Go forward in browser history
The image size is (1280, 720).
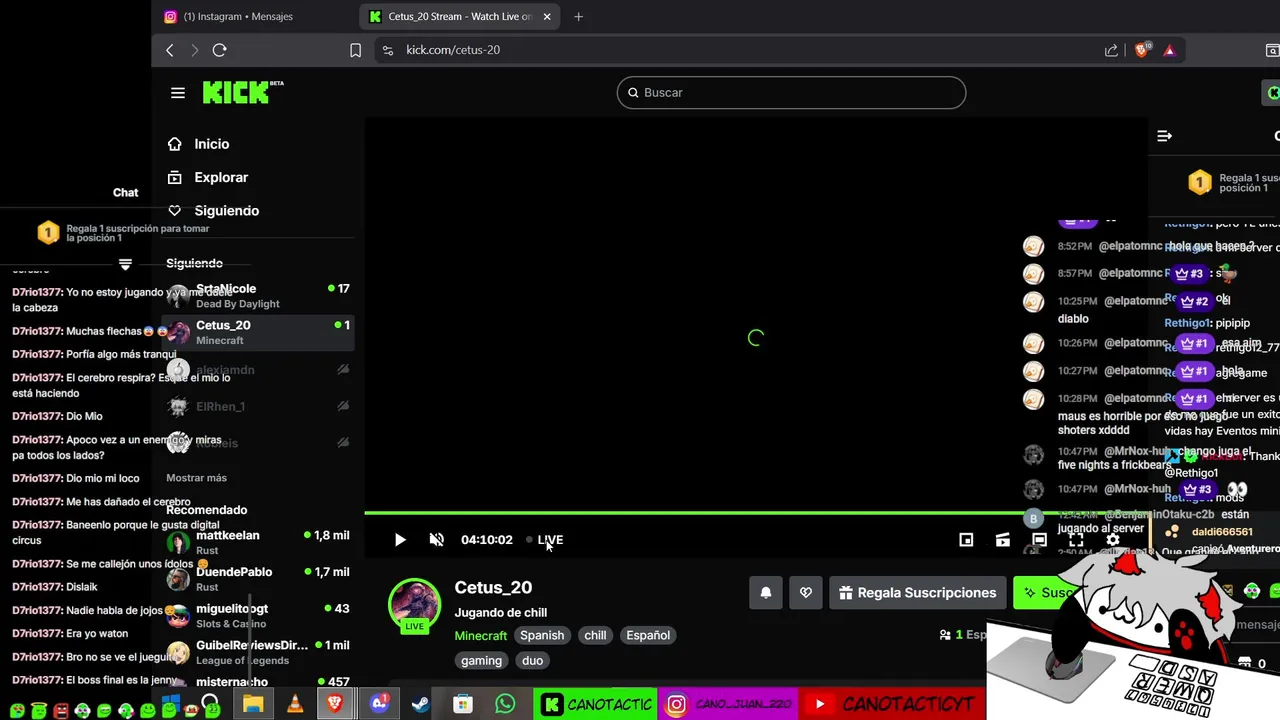coord(194,50)
